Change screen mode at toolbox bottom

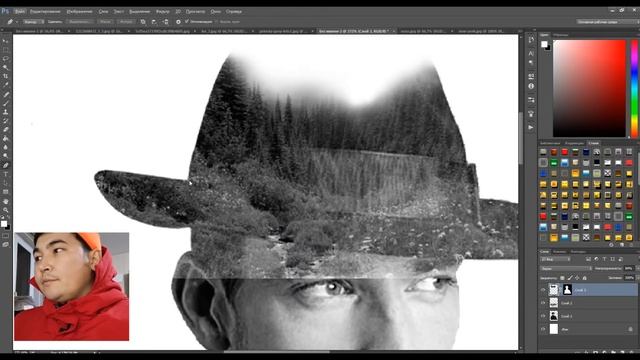[x=5, y=244]
